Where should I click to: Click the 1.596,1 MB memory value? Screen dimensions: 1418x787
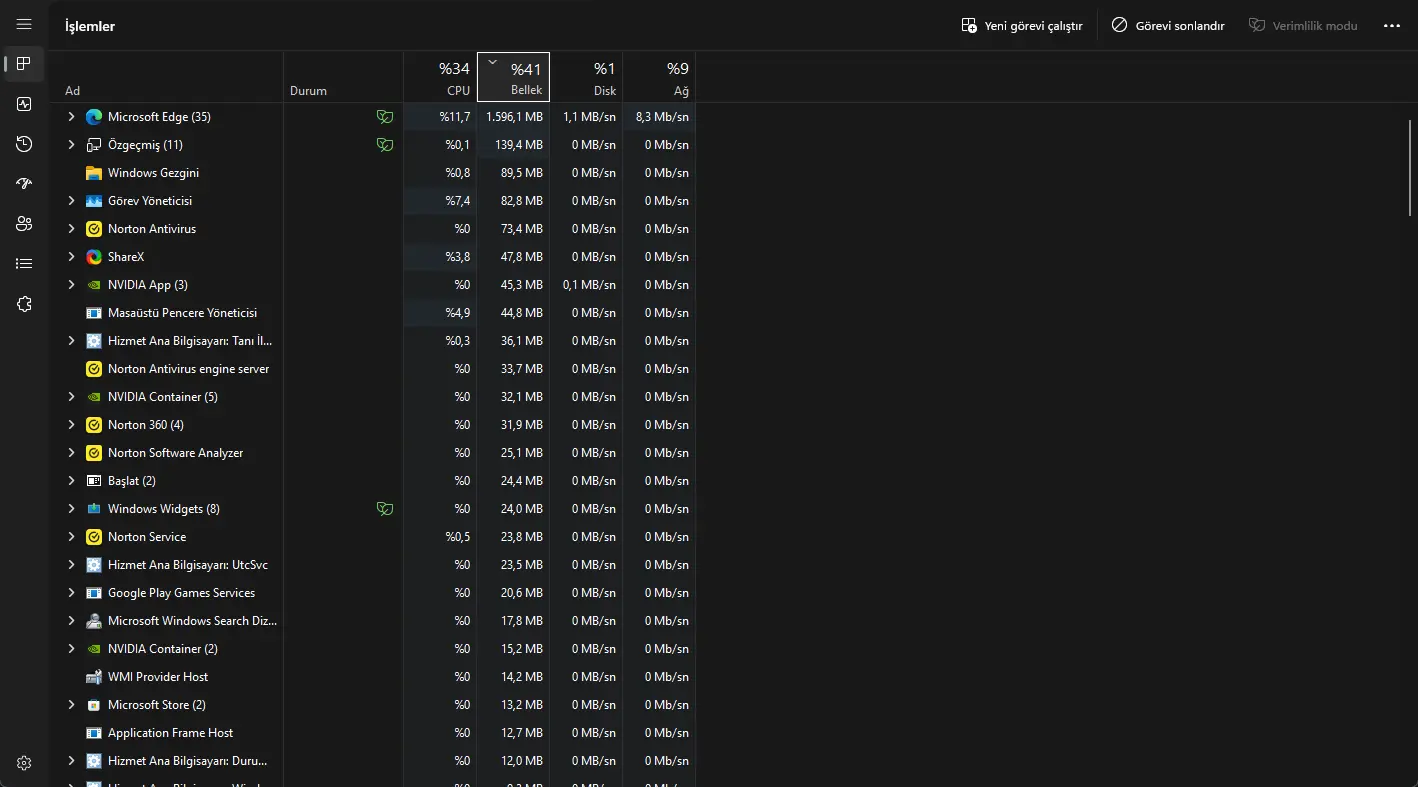click(514, 117)
